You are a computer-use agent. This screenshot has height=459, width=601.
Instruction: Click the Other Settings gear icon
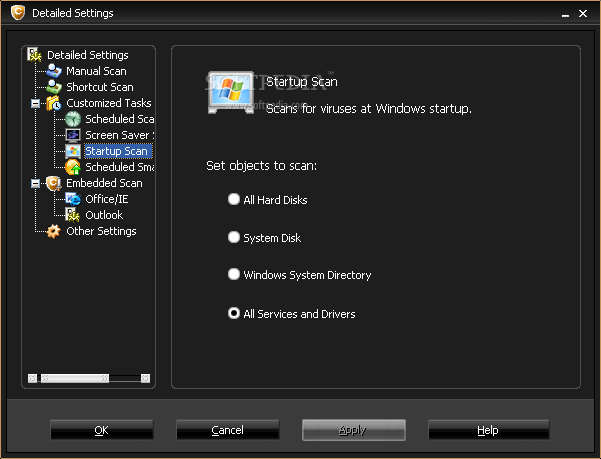[x=54, y=231]
